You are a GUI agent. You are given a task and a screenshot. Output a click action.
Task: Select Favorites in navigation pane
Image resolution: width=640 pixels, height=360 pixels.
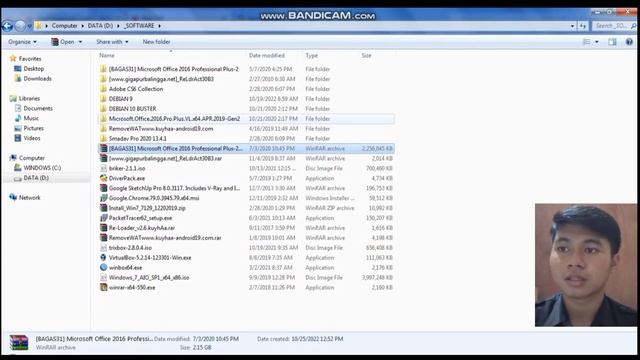click(30, 59)
